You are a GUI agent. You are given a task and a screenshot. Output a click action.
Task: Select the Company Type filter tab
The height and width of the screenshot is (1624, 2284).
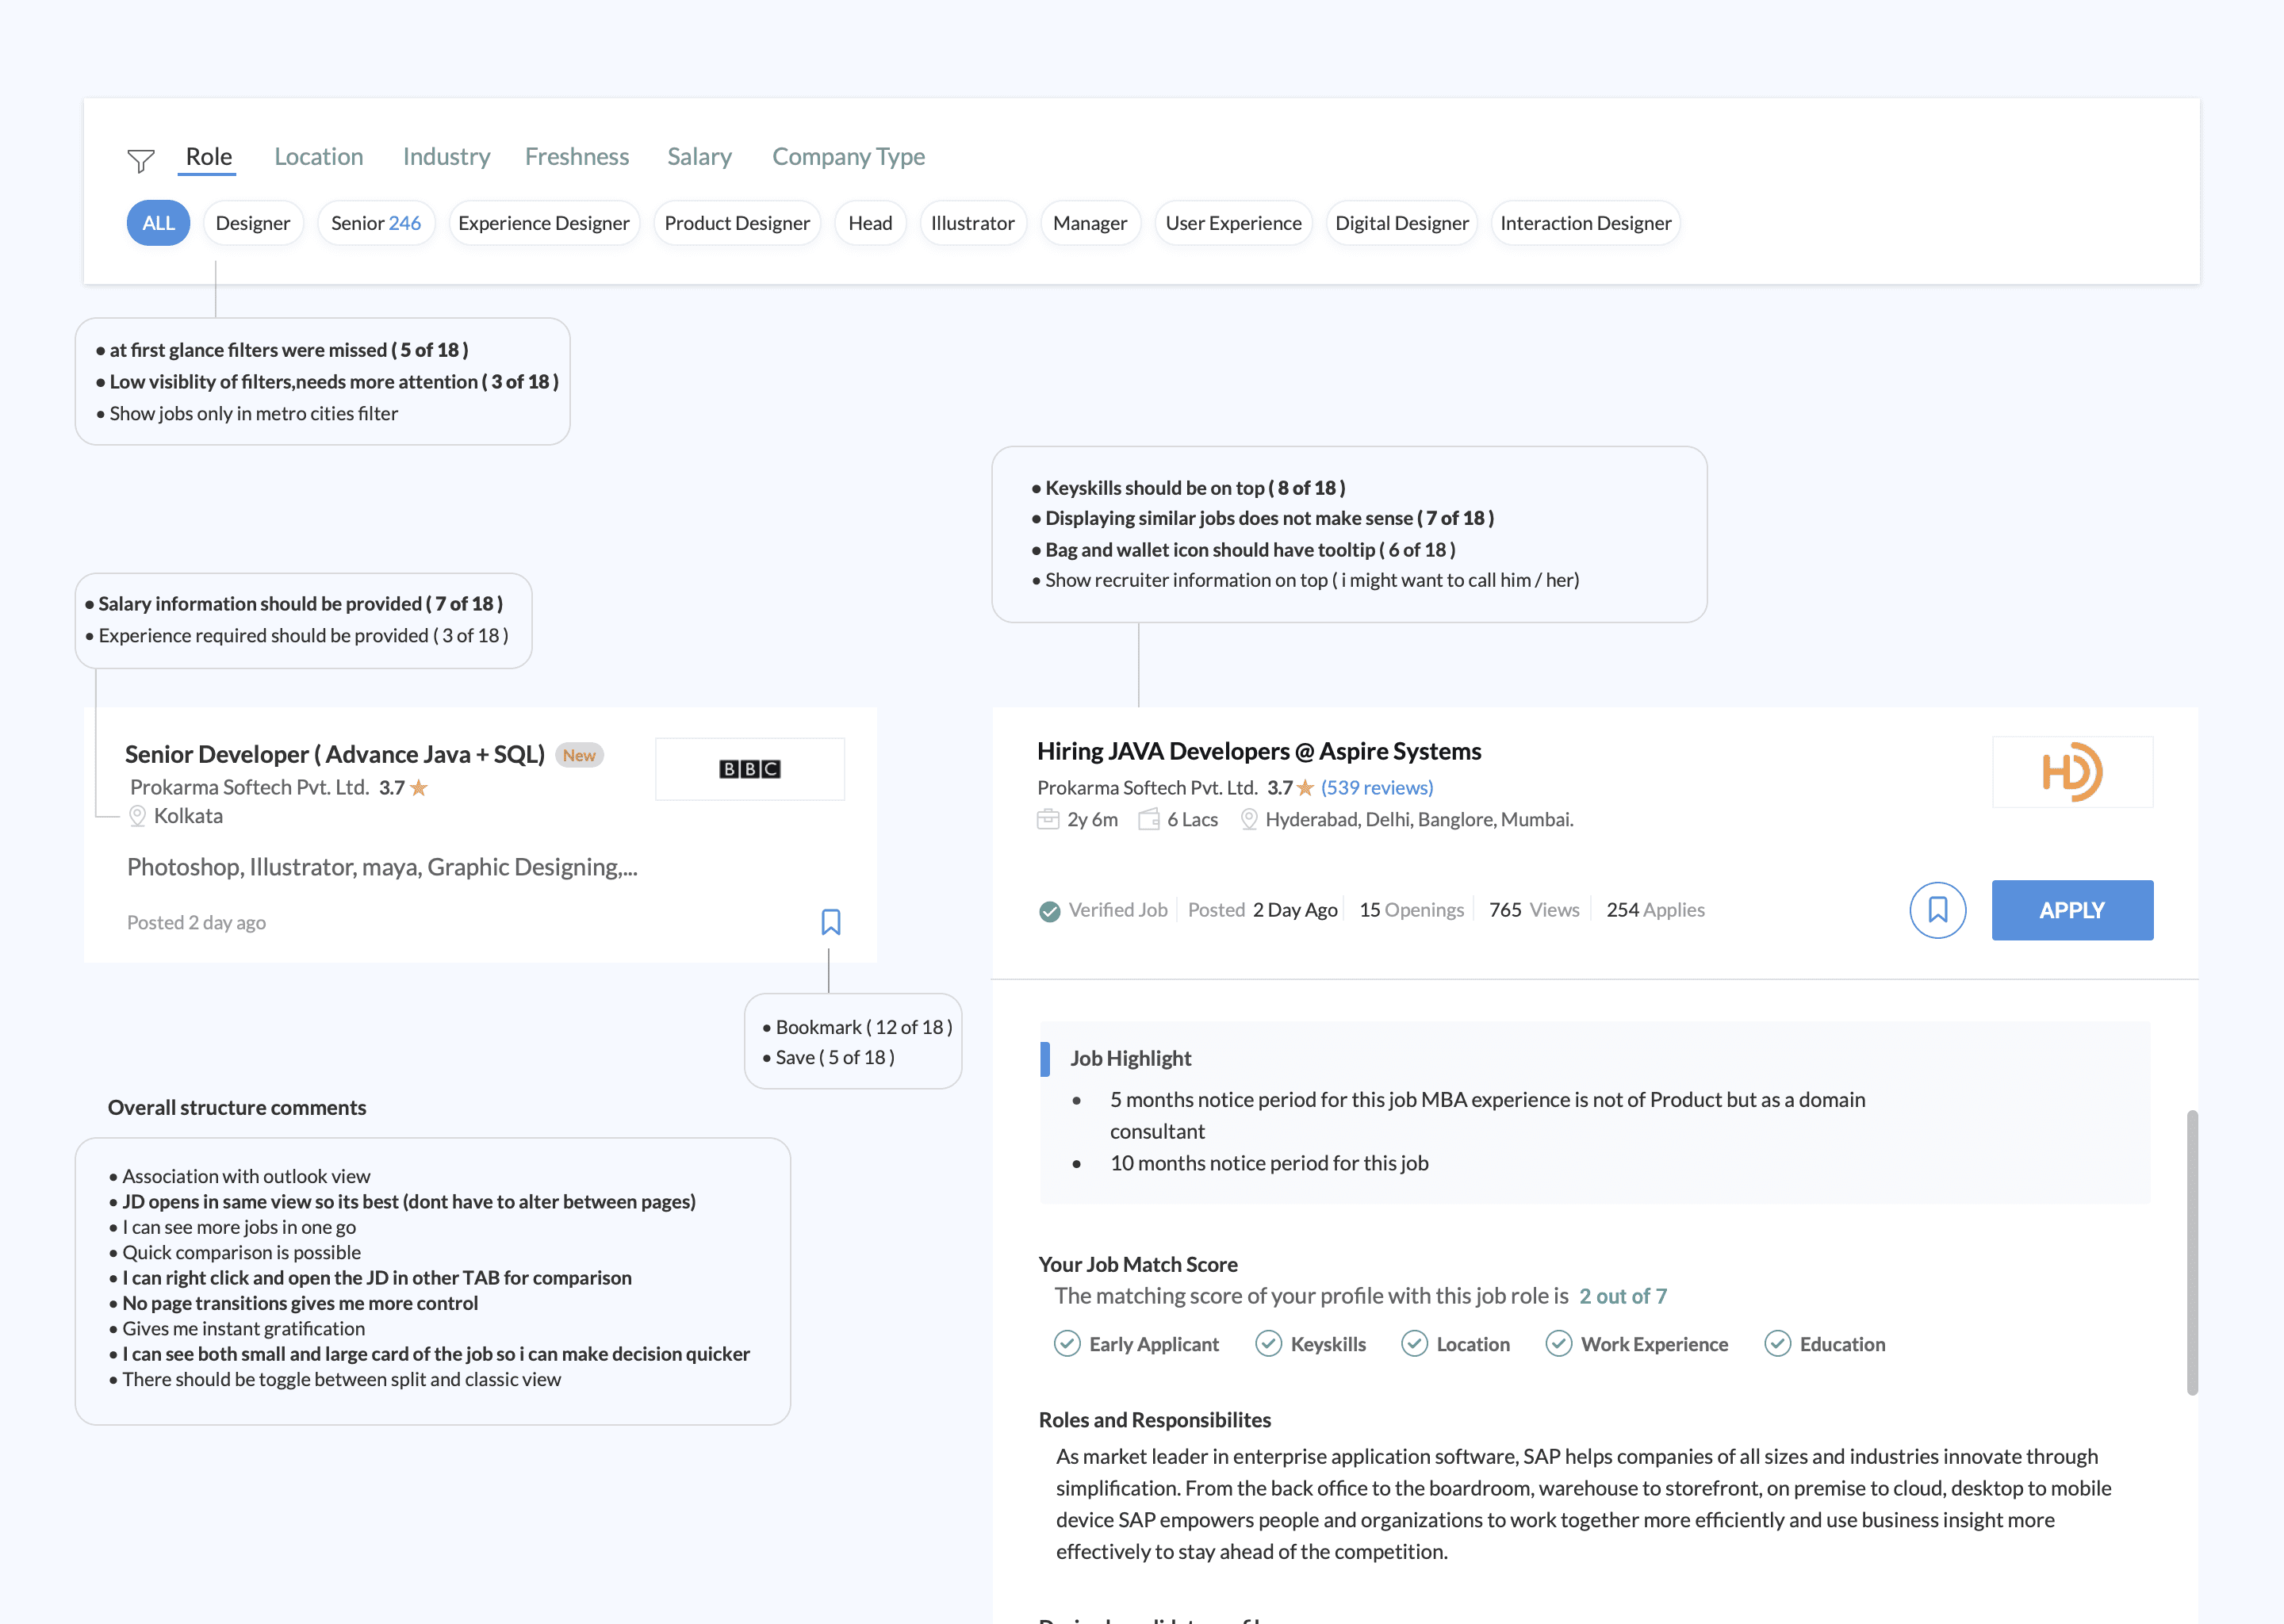848,157
